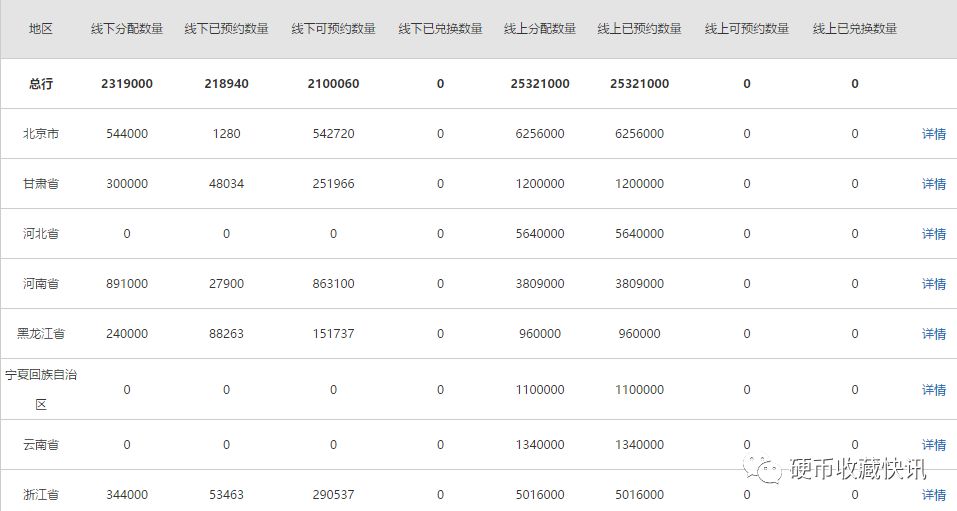This screenshot has height=511, width=957.
Task: Click 甘肃省 线上已预约数量 value 1200000
Action: click(x=640, y=184)
